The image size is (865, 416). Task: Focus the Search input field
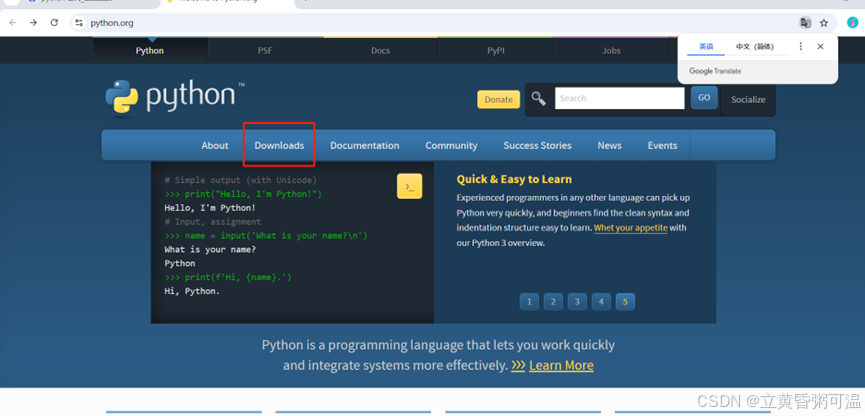click(620, 98)
